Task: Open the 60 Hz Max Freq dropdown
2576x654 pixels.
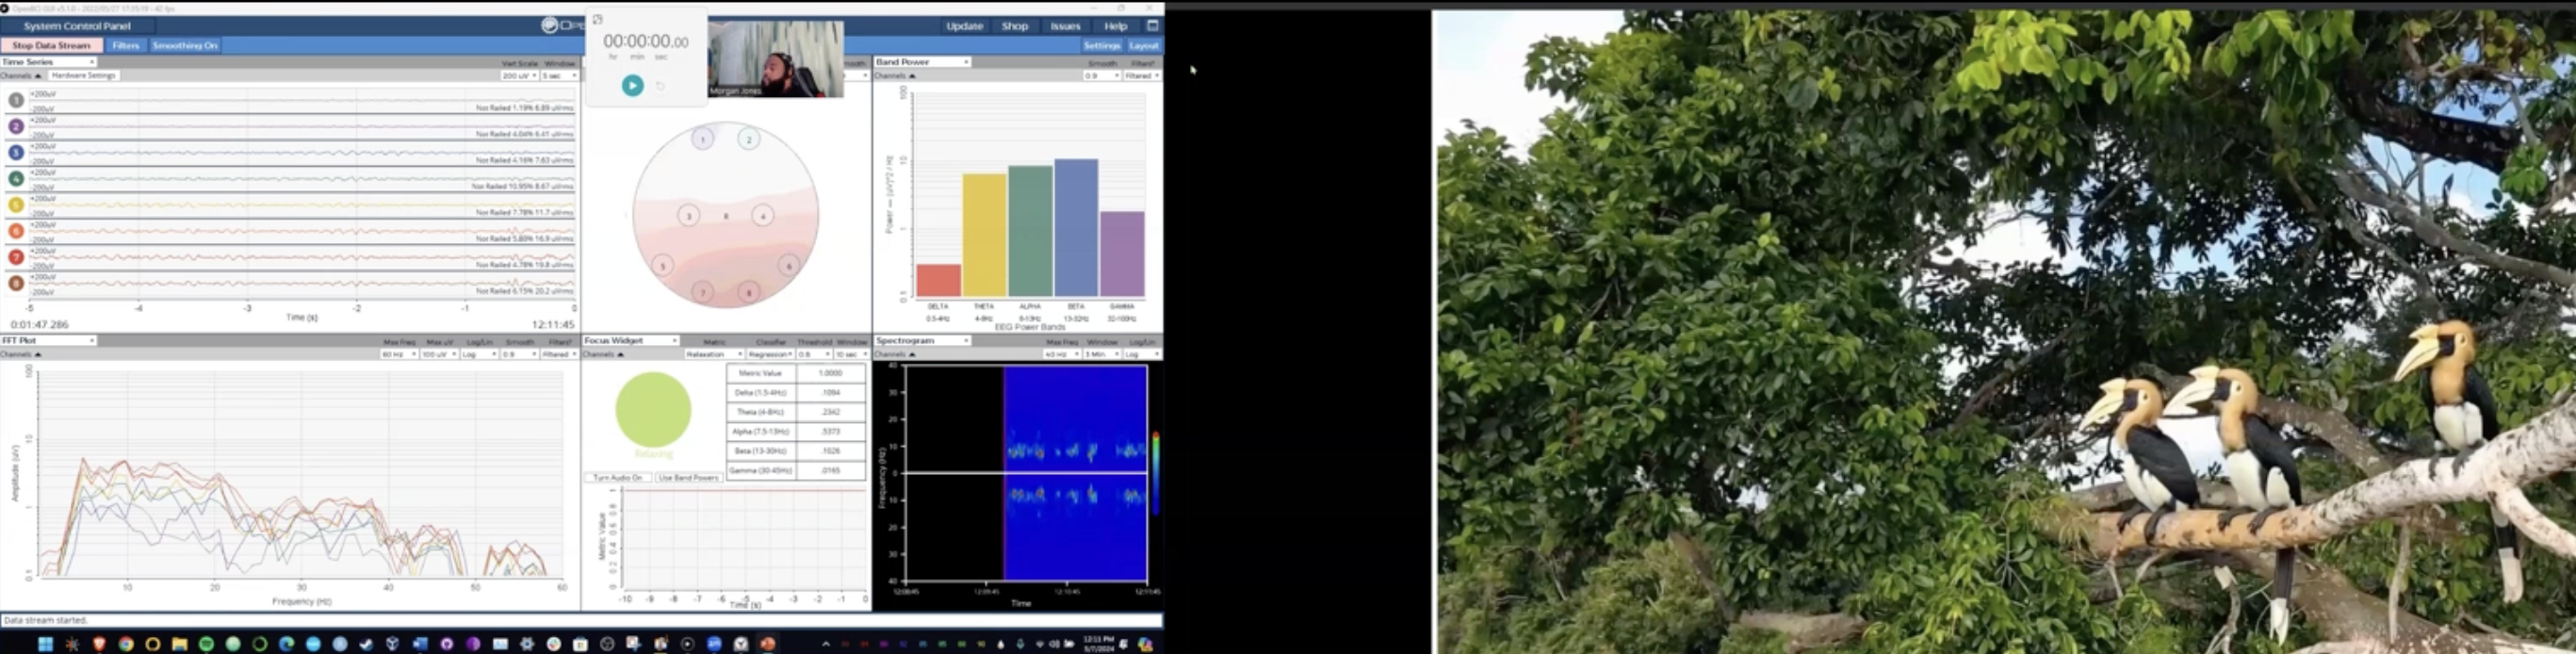Action: tap(399, 354)
